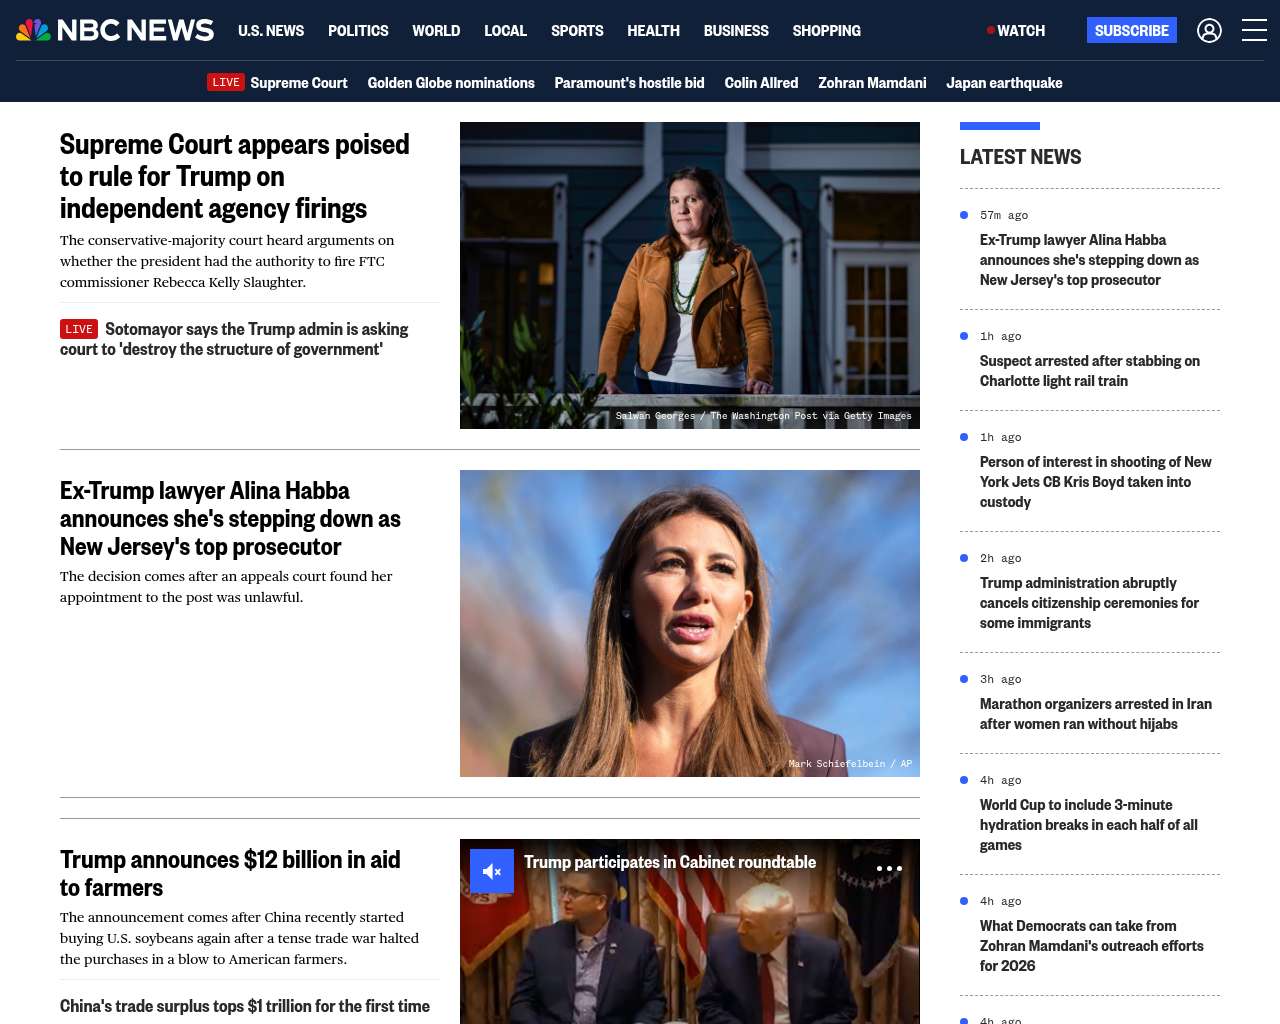This screenshot has width=1280, height=1024.
Task: Open the Supreme Court trending topic
Action: click(x=299, y=83)
